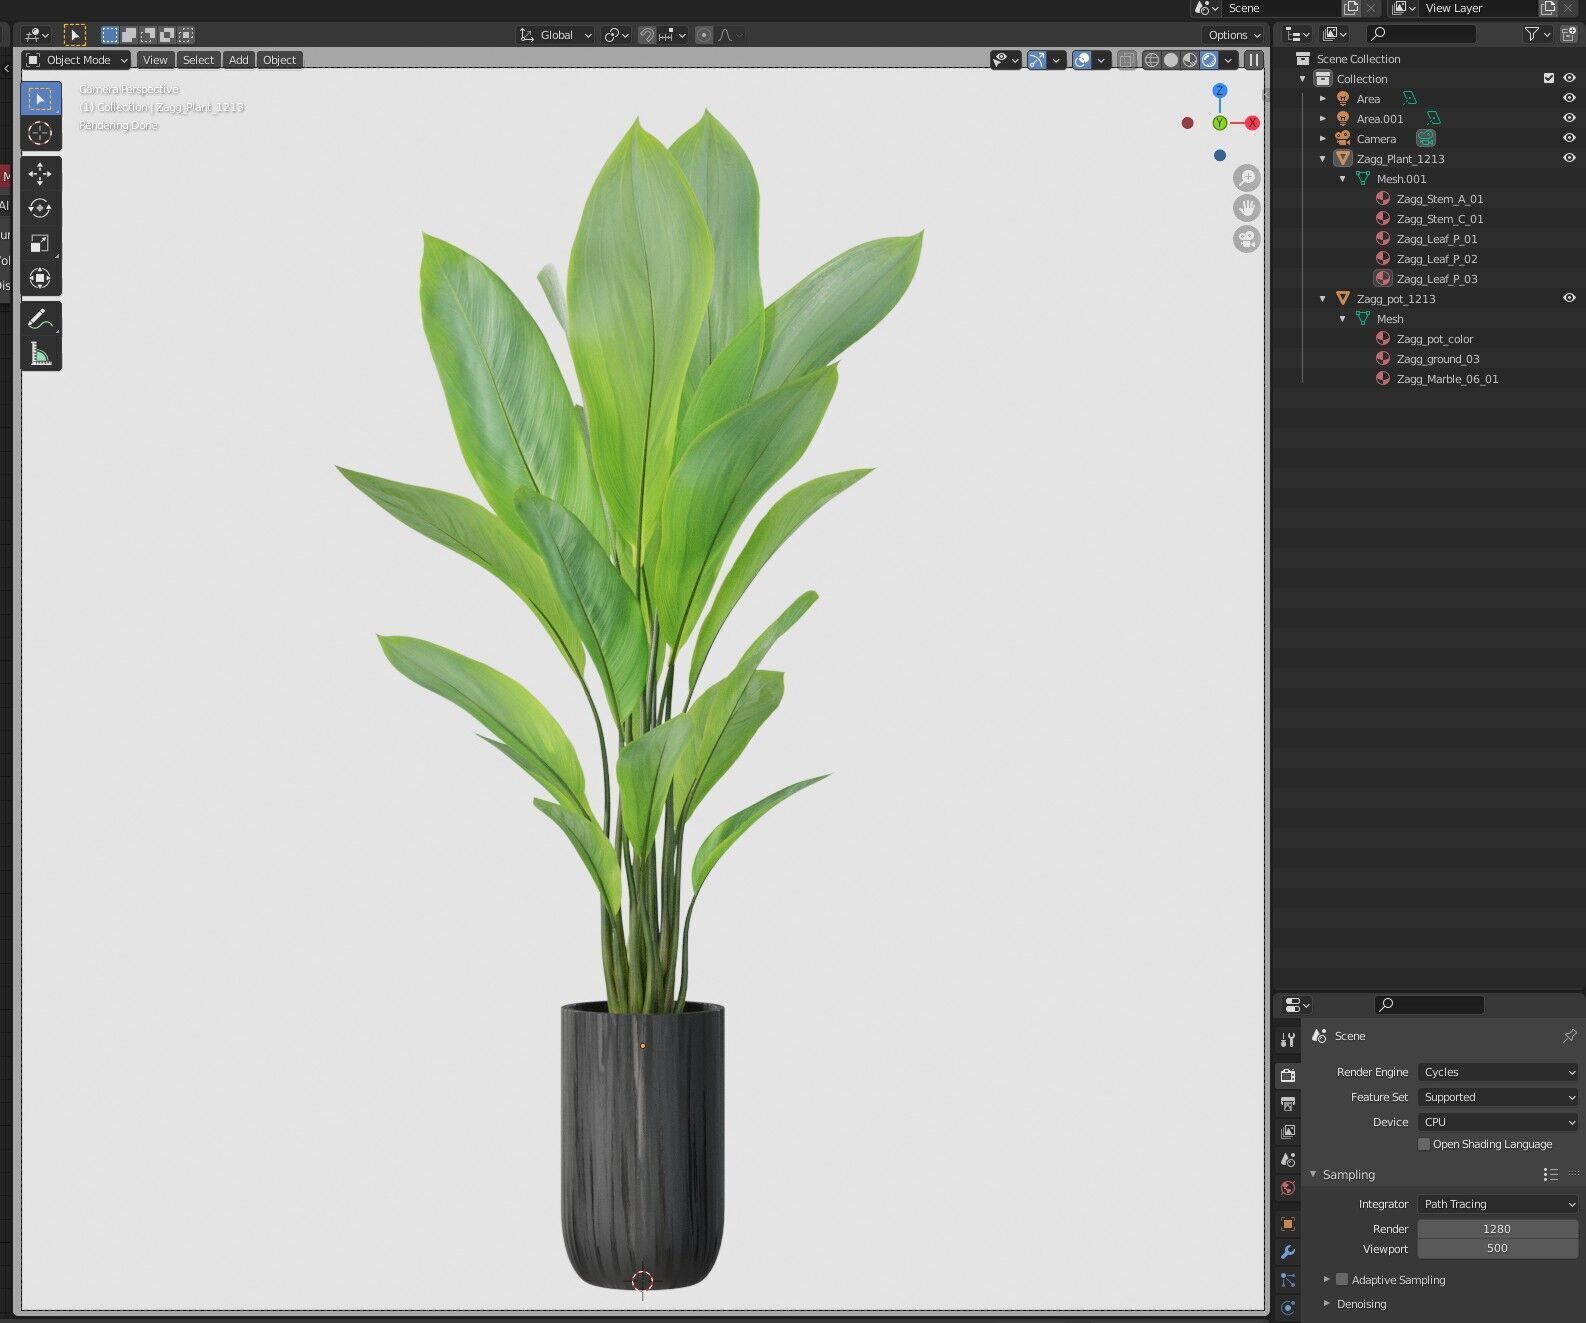The width and height of the screenshot is (1586, 1323).
Task: Activate the 3D Cursor tool
Action: click(40, 133)
